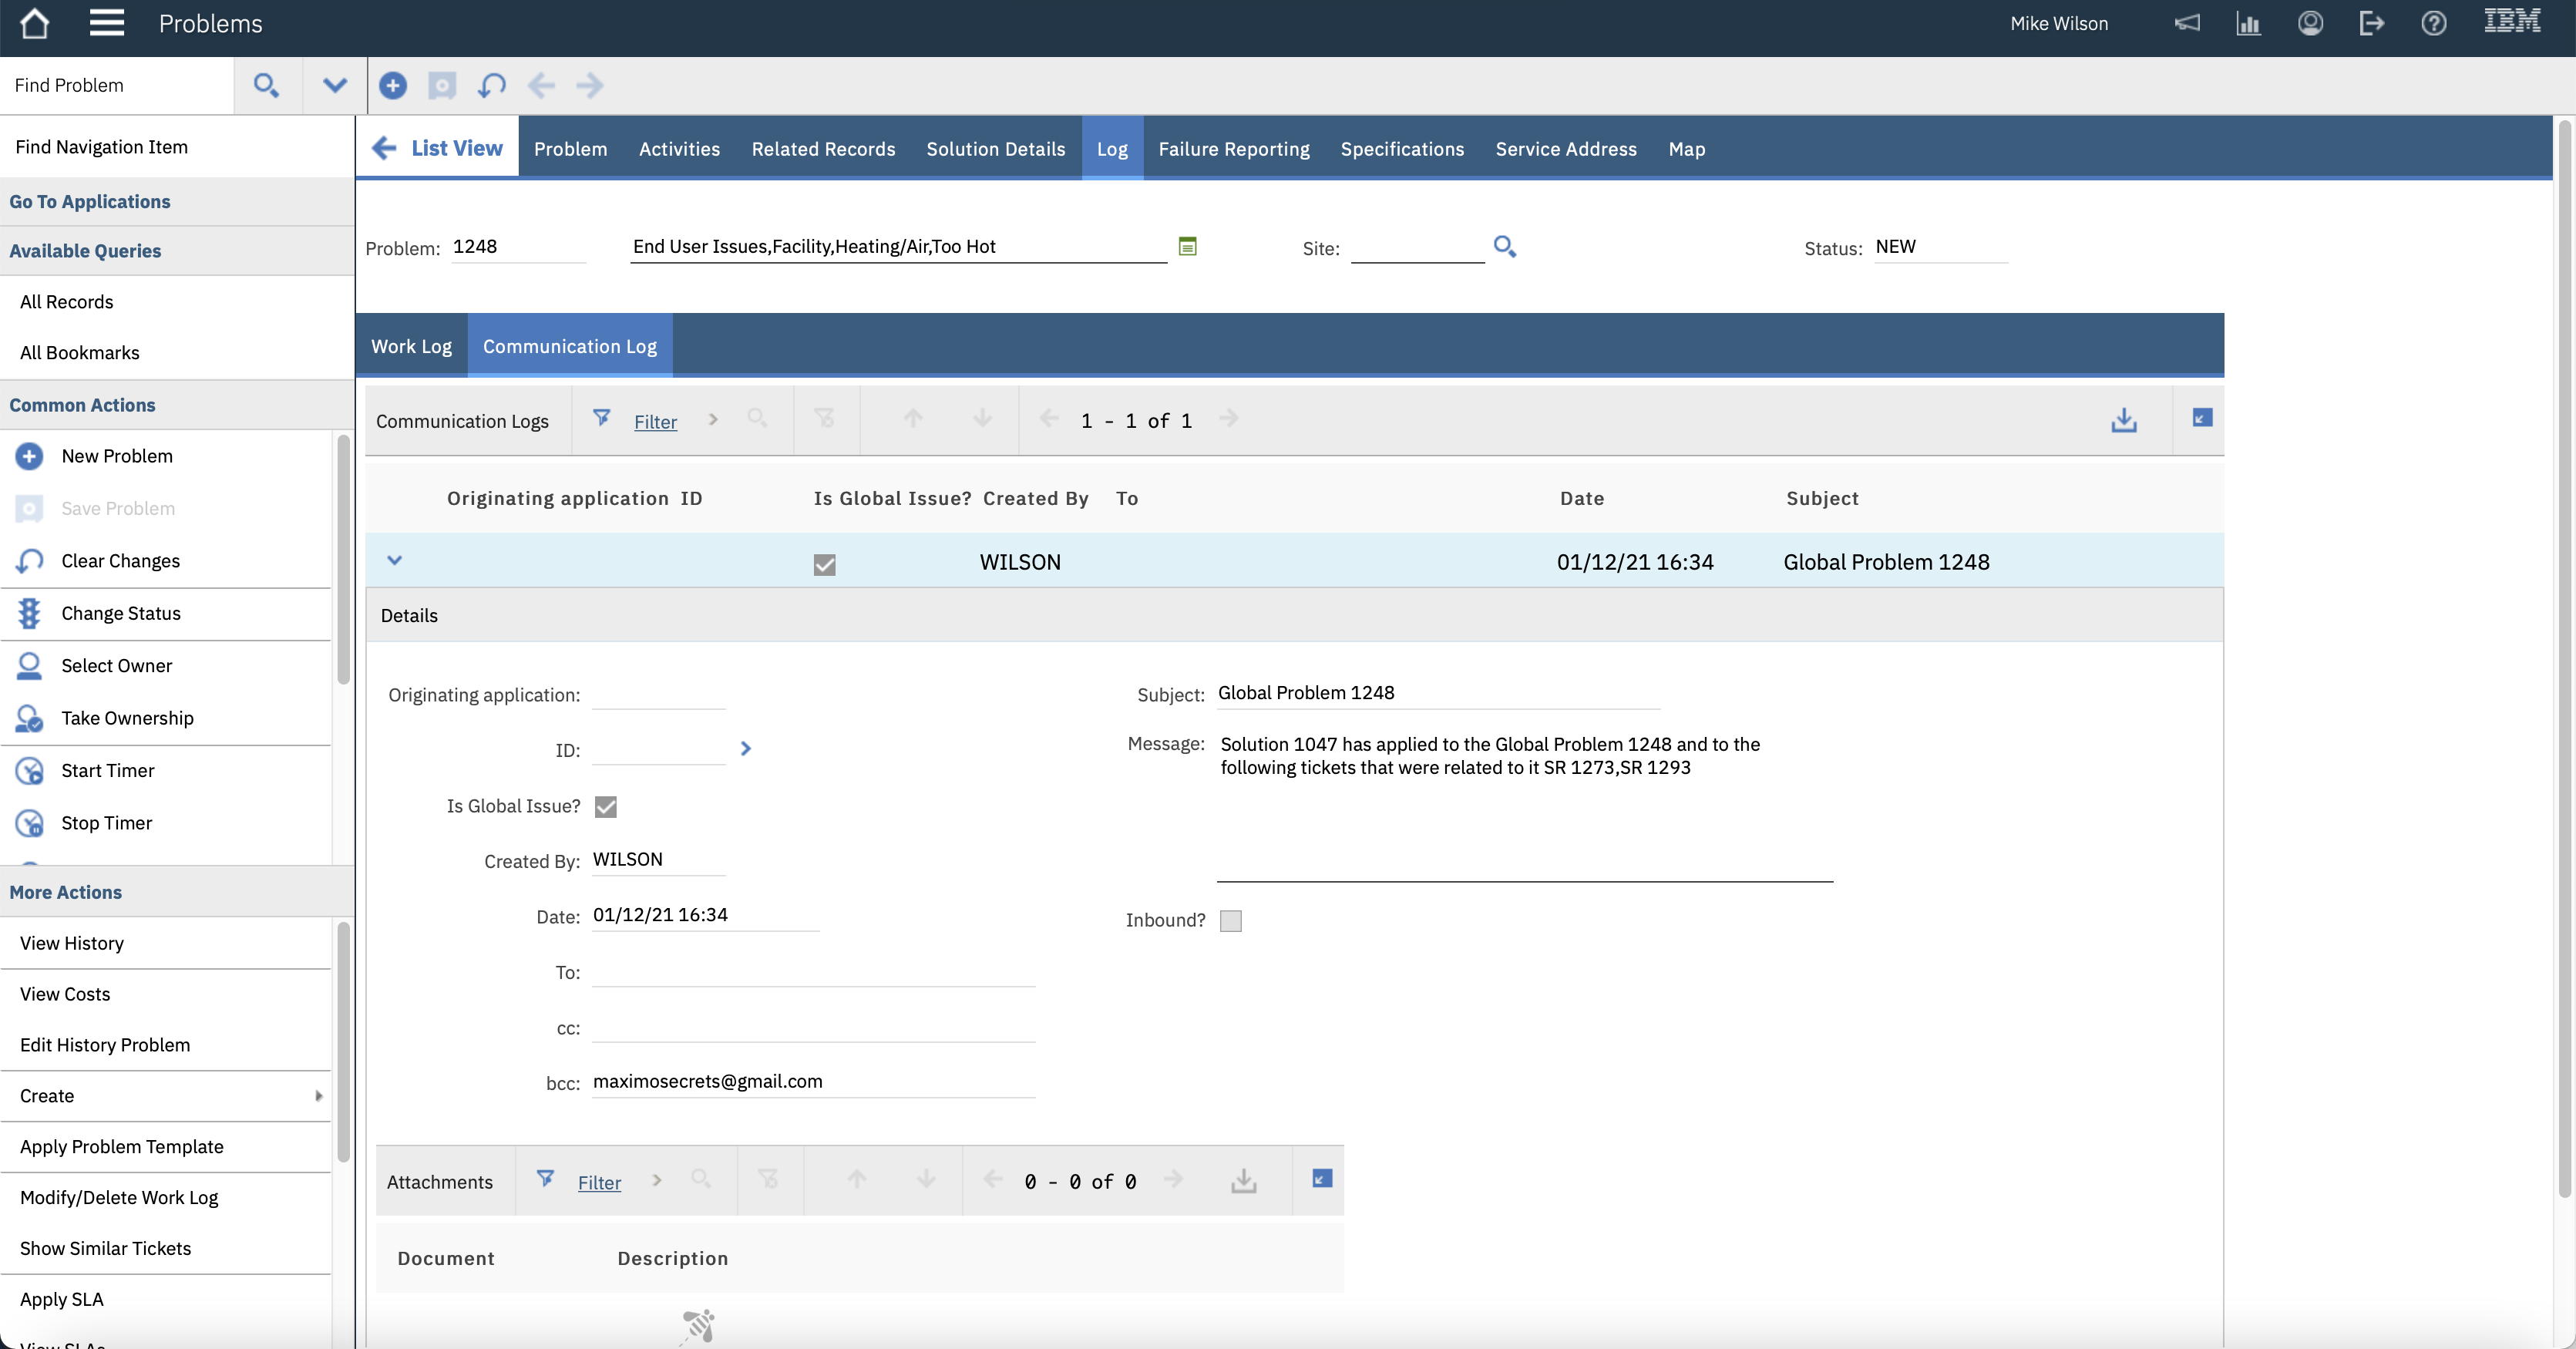The image size is (2576, 1349).
Task: Click Change Status in Common Actions
Action: point(121,614)
